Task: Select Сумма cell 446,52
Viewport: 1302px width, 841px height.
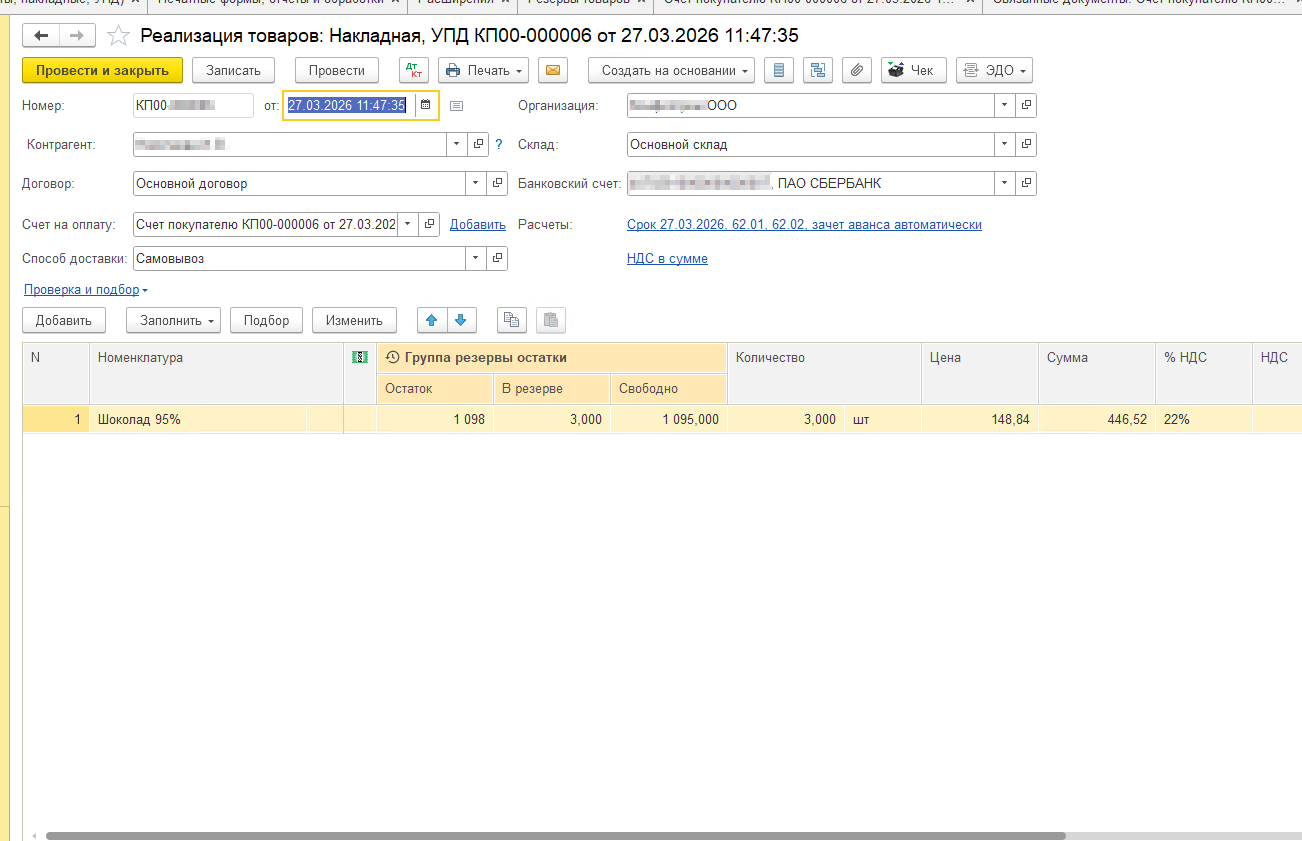Action: [1096, 420]
